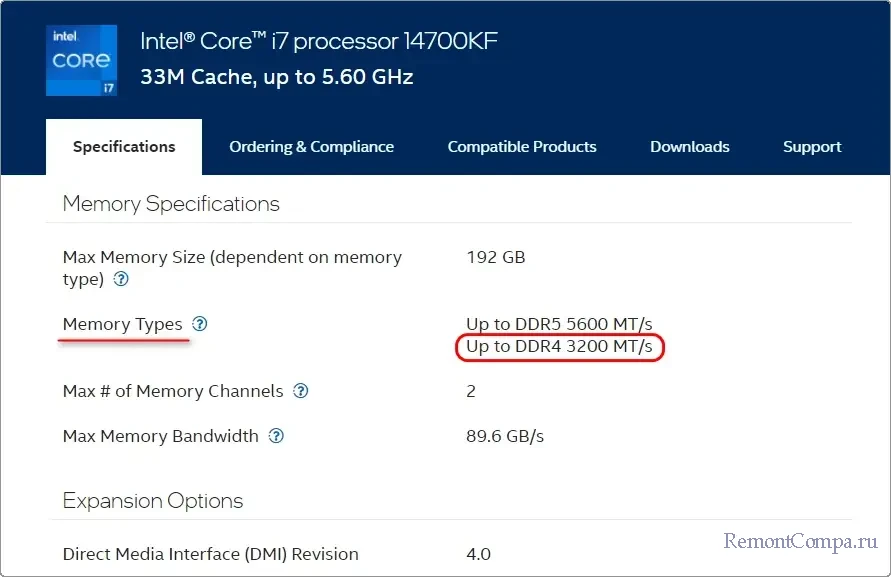Go to the Downloads tab

tap(690, 147)
